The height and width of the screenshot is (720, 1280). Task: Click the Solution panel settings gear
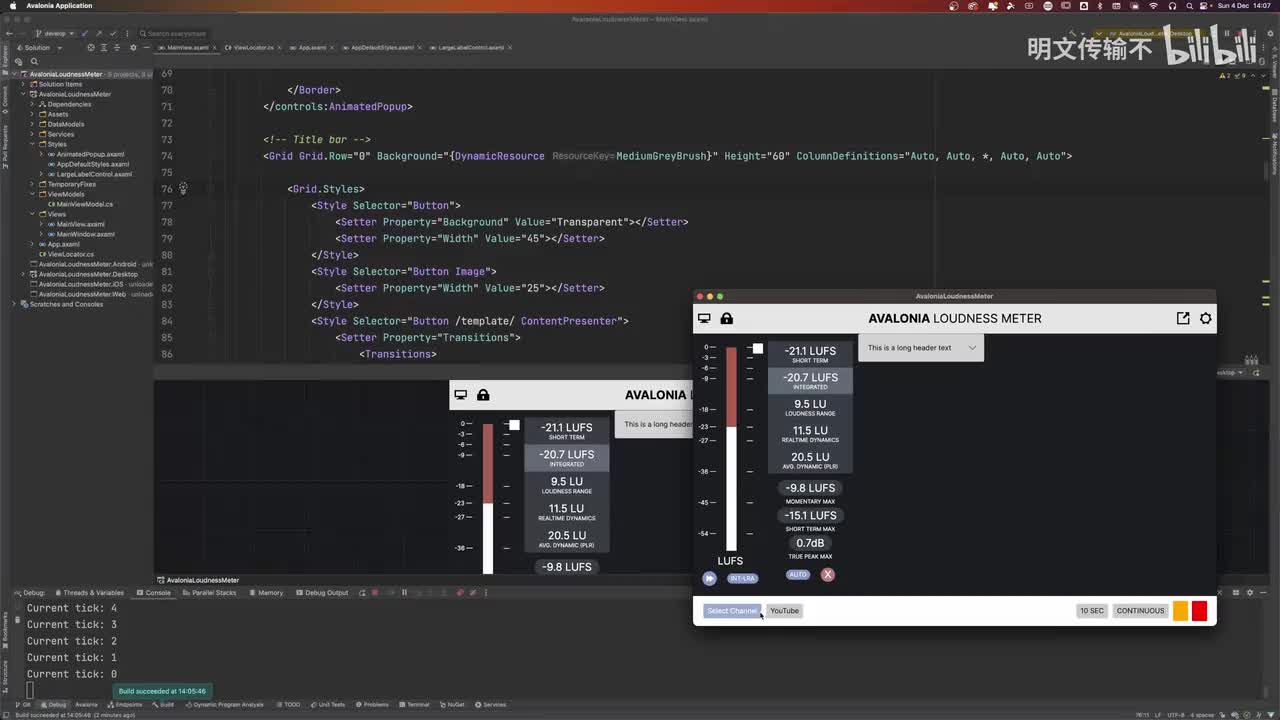click(131, 47)
